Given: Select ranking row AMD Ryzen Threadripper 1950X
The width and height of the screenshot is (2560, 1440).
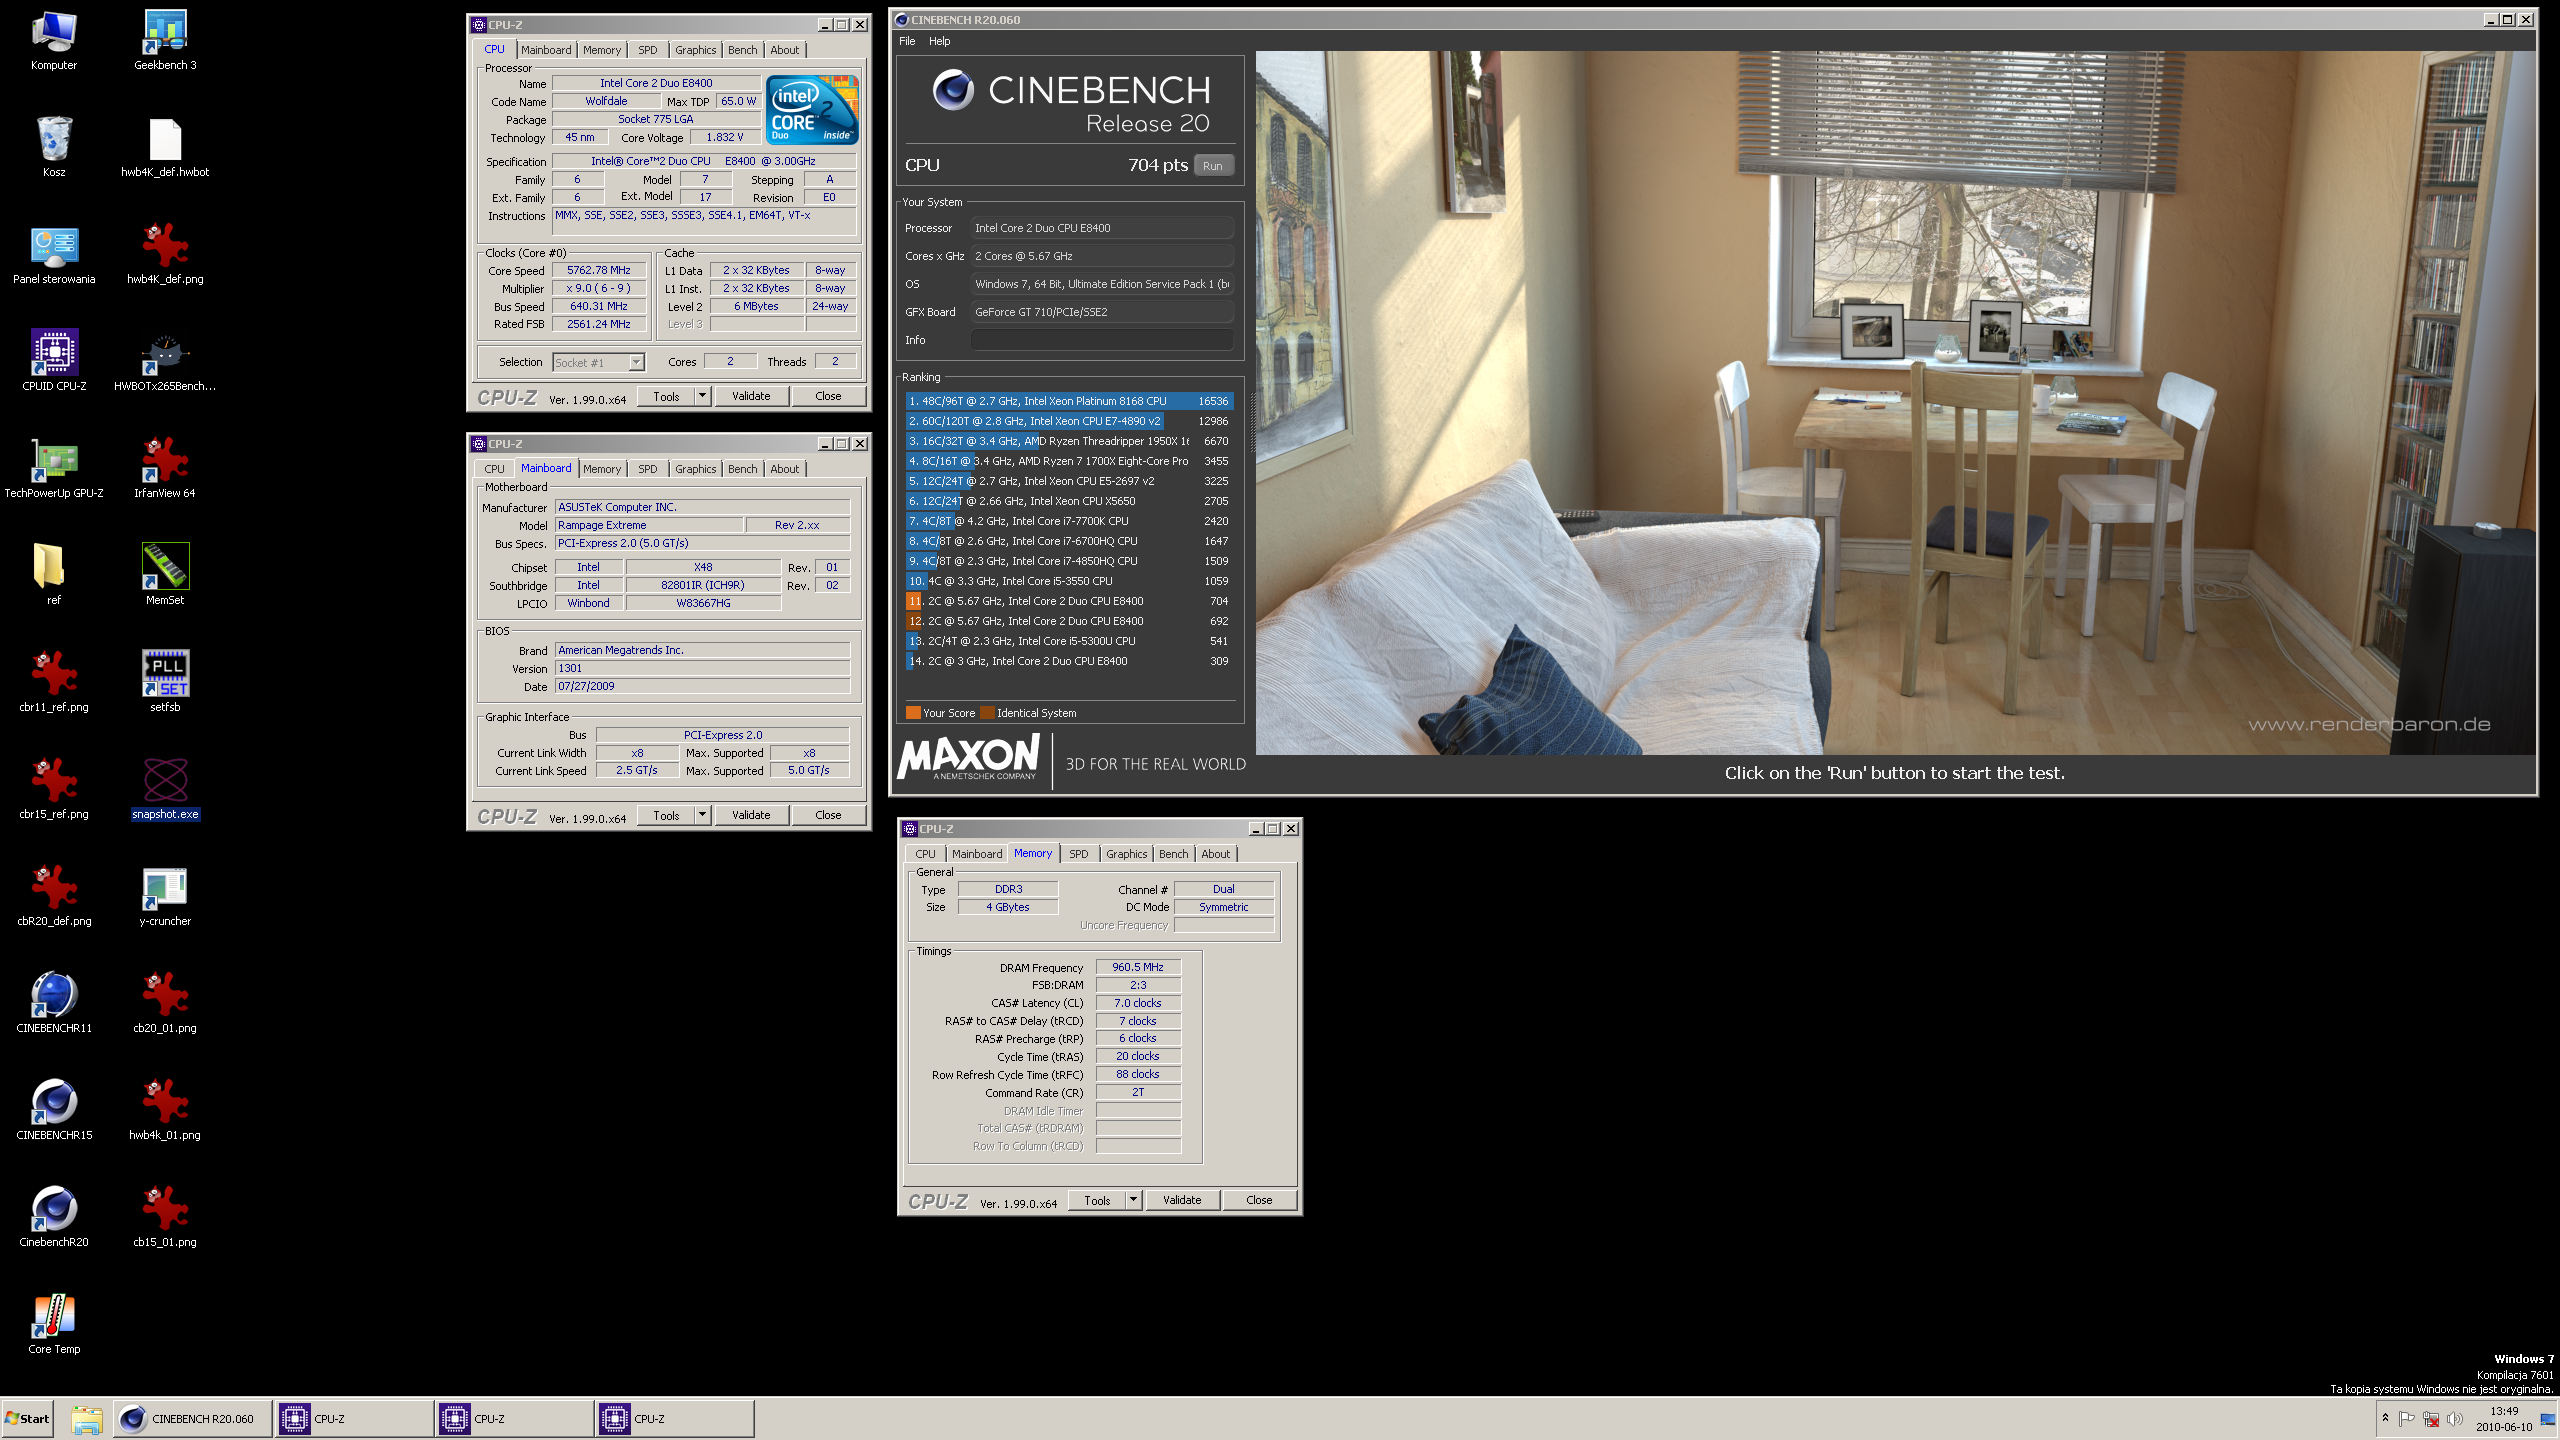Looking at the screenshot, I should coord(1069,441).
